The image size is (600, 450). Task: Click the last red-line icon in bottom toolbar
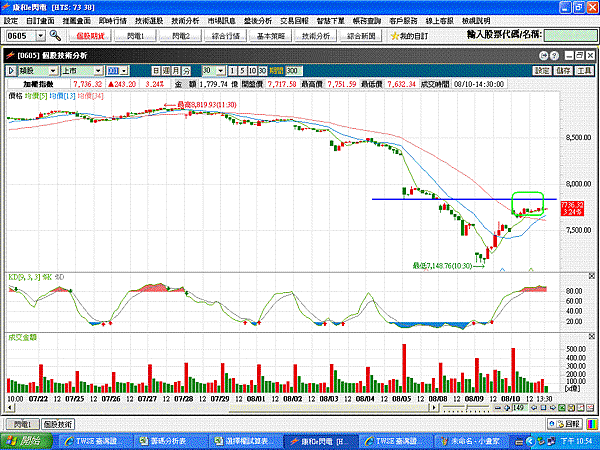(590, 408)
